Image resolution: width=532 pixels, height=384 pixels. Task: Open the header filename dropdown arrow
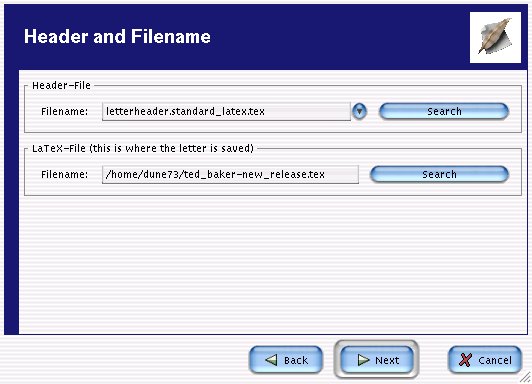(x=359, y=111)
